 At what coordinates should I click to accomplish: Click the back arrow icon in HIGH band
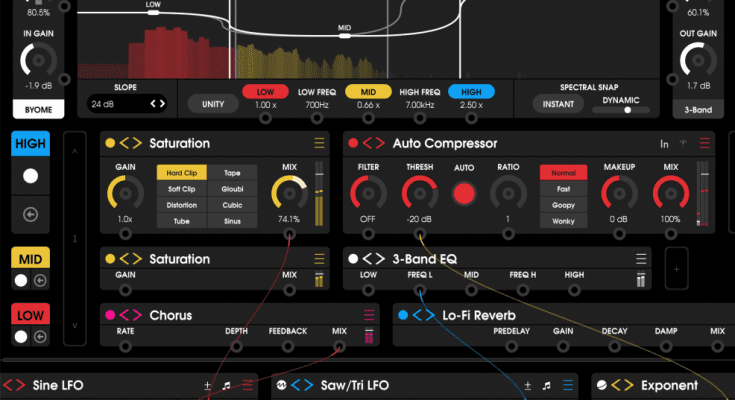(x=30, y=213)
